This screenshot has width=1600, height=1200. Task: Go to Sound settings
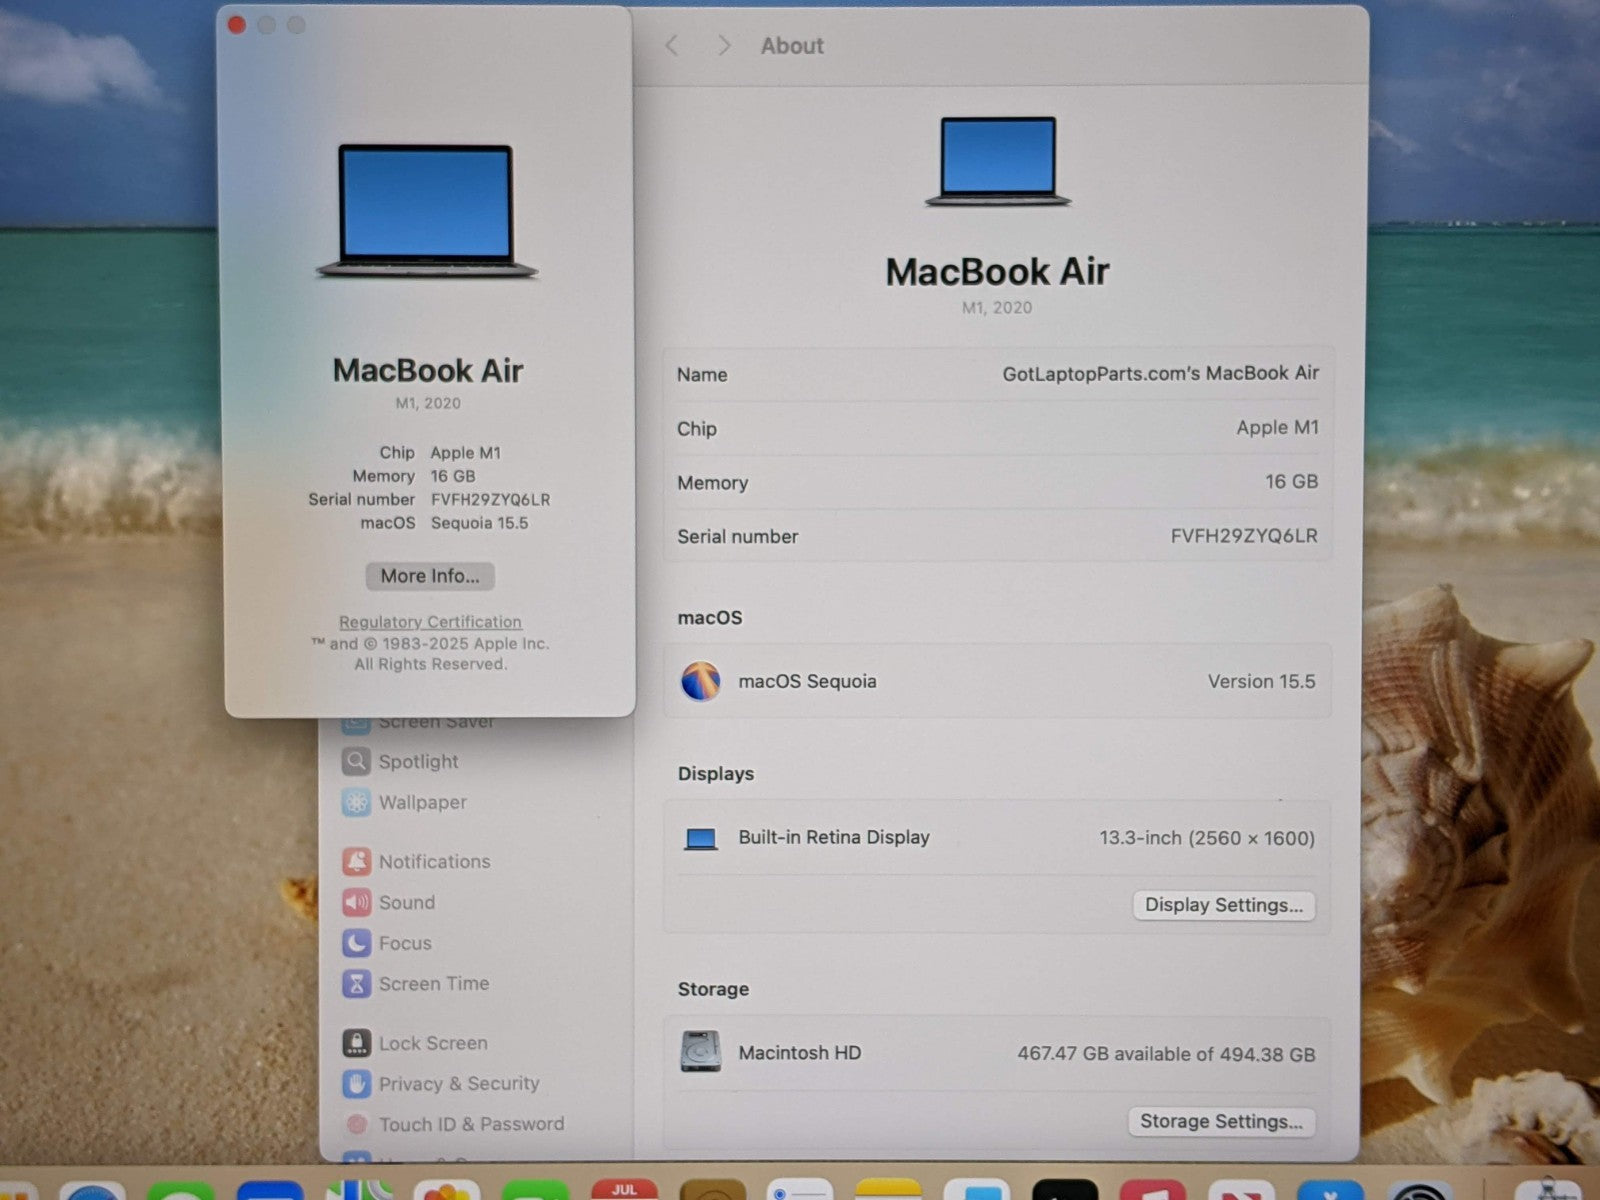pyautogui.click(x=406, y=903)
